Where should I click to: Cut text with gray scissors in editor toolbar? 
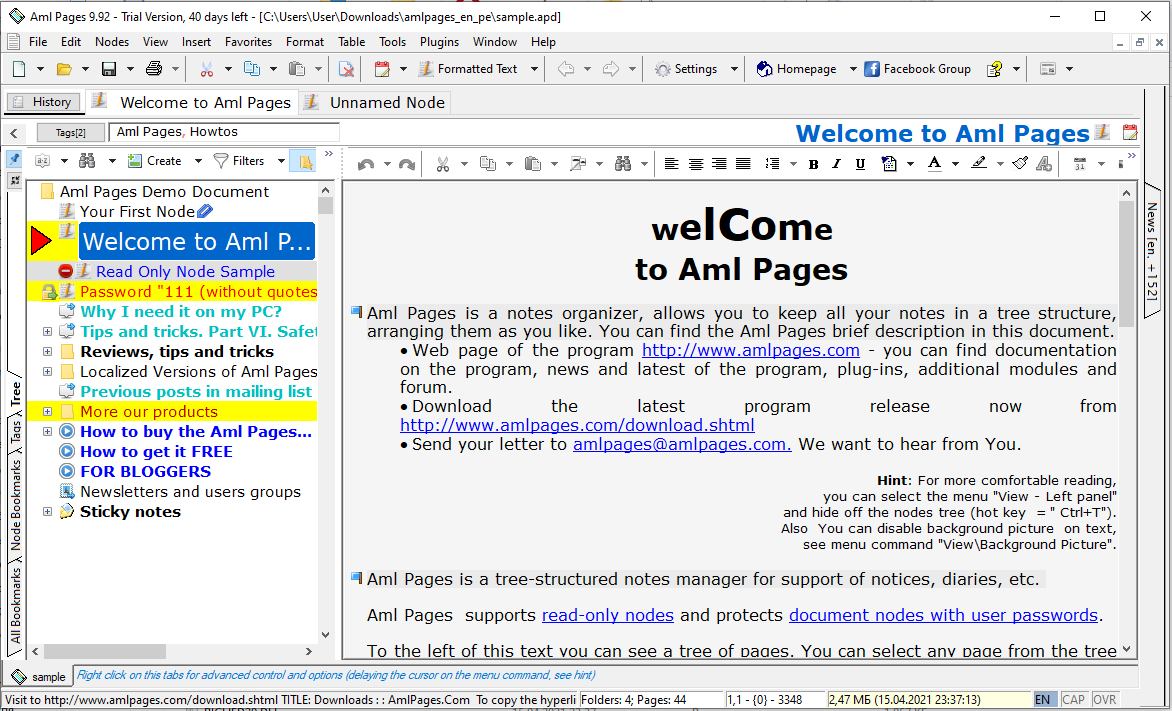point(443,164)
